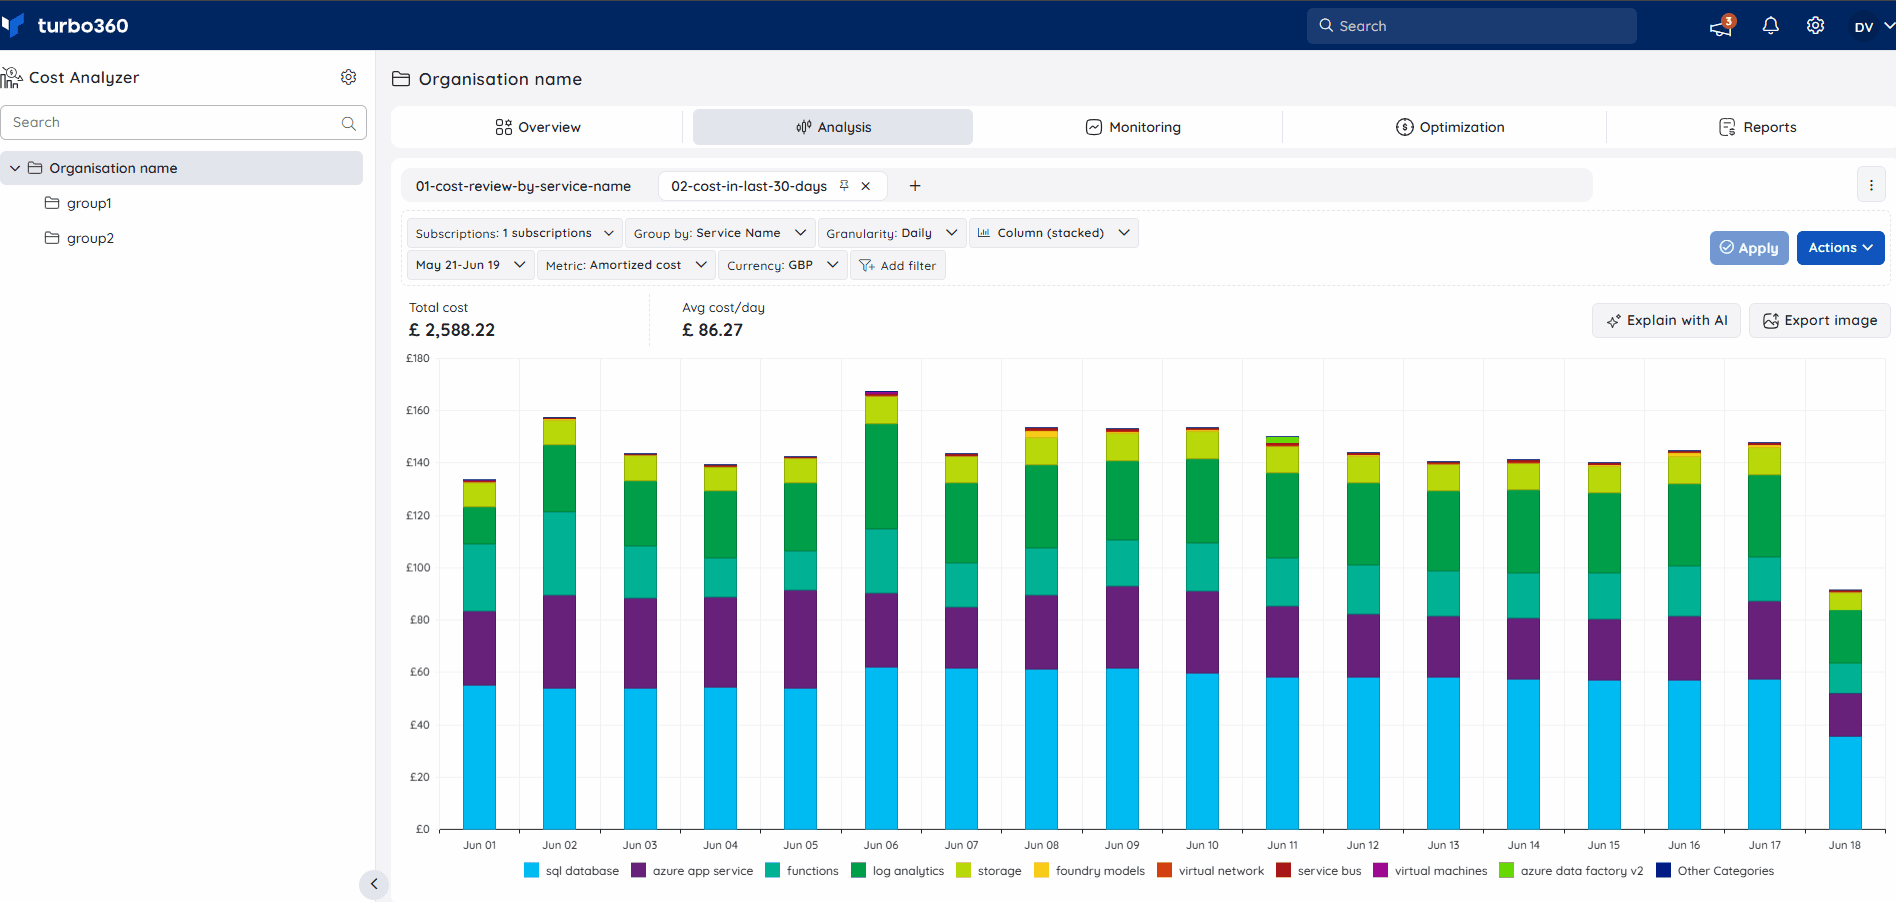The width and height of the screenshot is (1896, 902).
Task: Open the Metric Amortized cost dropdown
Action: (627, 265)
